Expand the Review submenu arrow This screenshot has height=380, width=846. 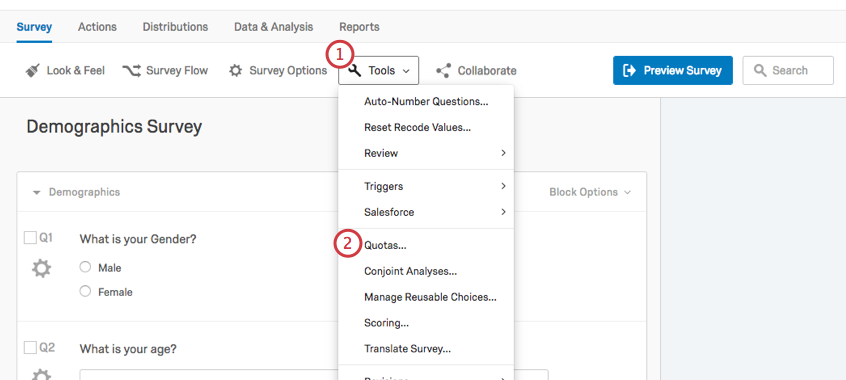pos(503,153)
